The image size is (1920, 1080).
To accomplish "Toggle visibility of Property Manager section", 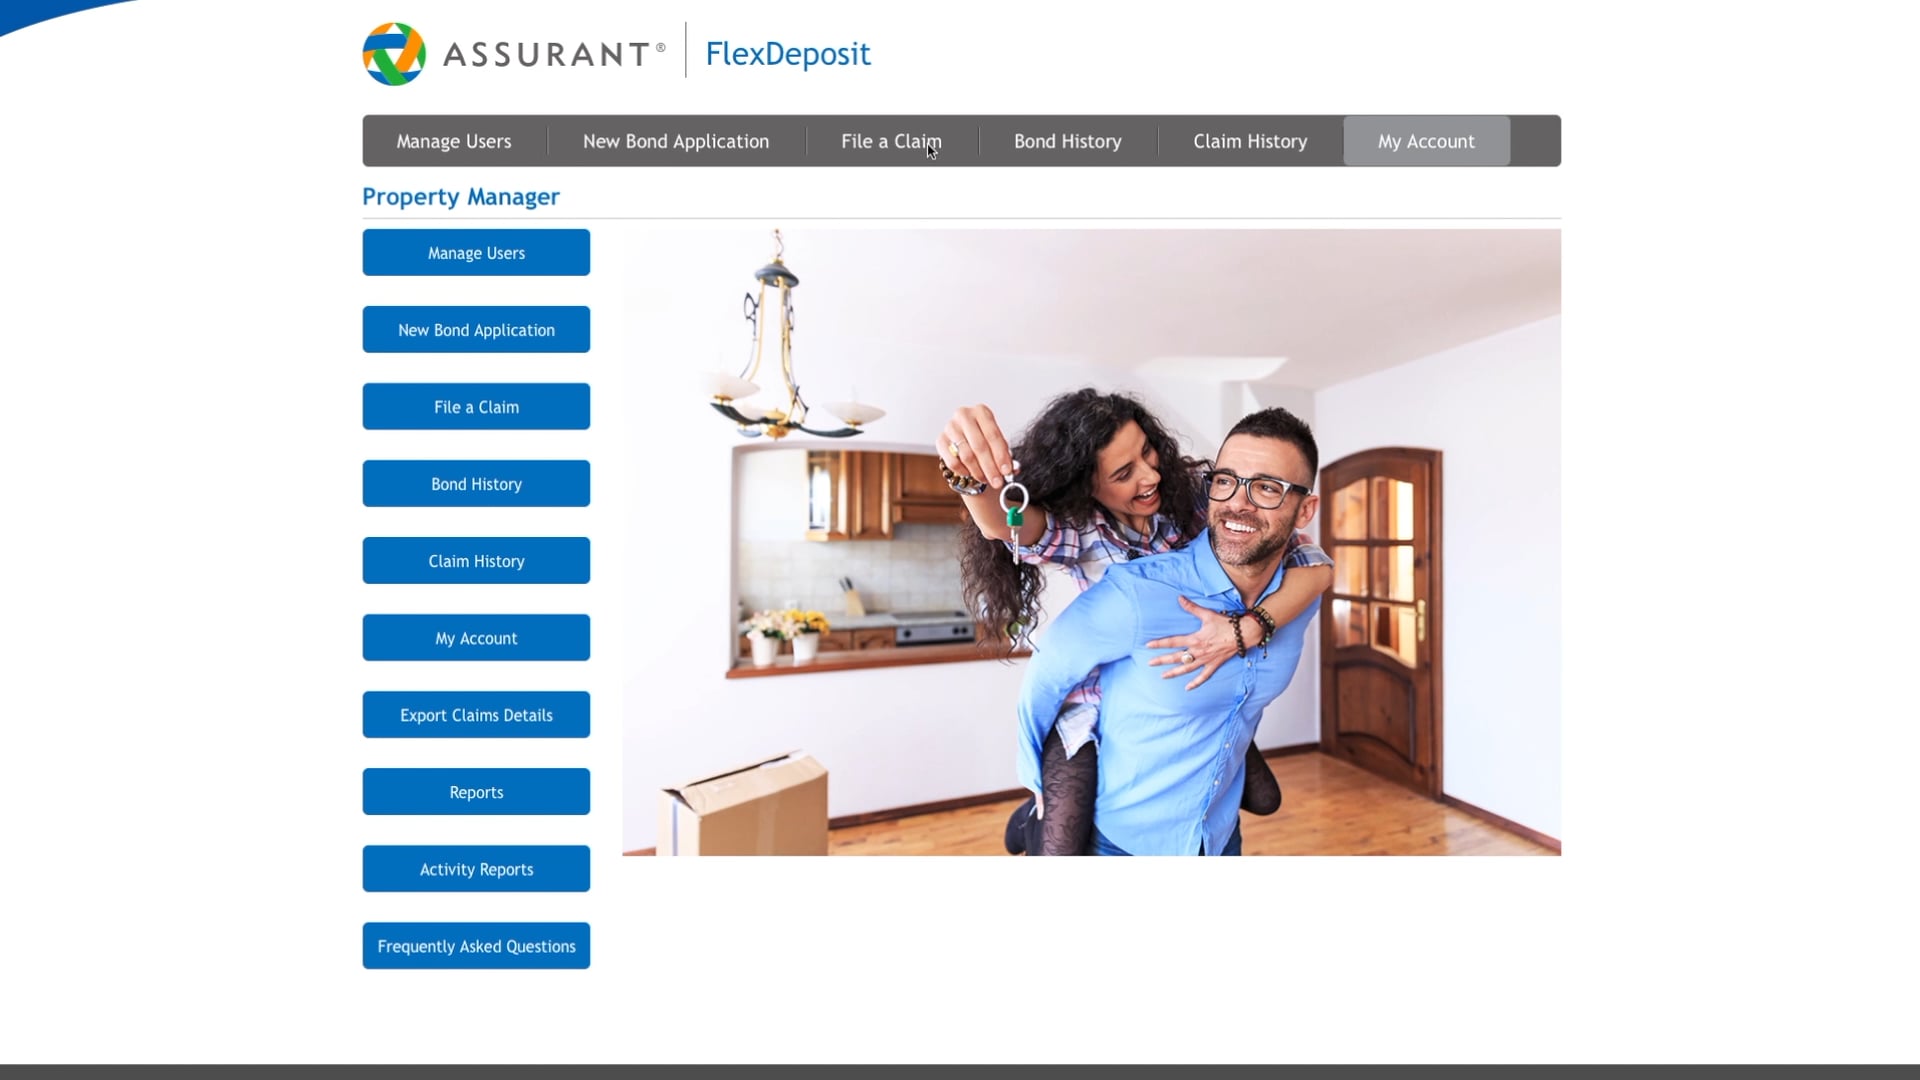I will point(460,195).
